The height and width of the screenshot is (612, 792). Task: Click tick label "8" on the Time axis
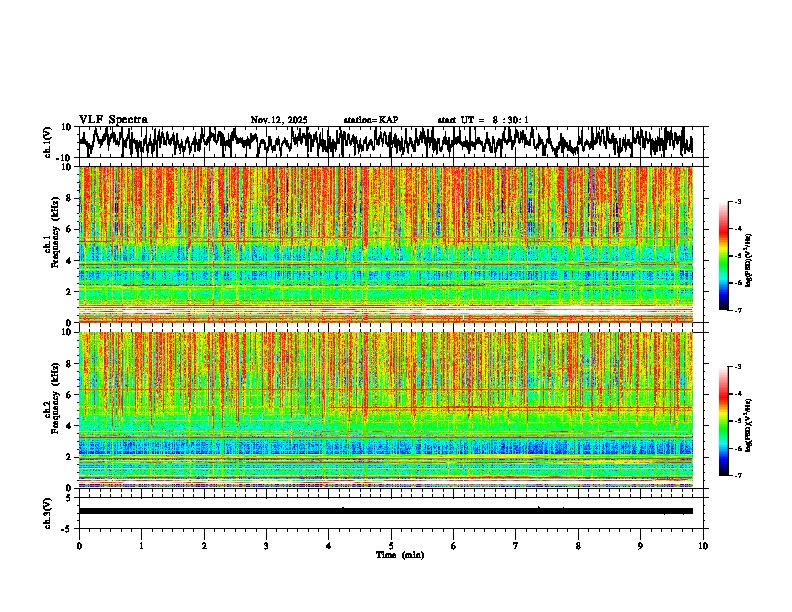pyautogui.click(x=578, y=546)
